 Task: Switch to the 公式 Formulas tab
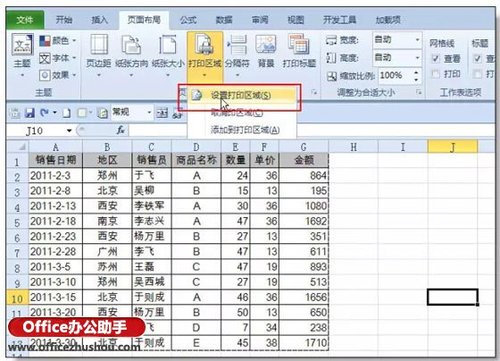tap(188, 20)
